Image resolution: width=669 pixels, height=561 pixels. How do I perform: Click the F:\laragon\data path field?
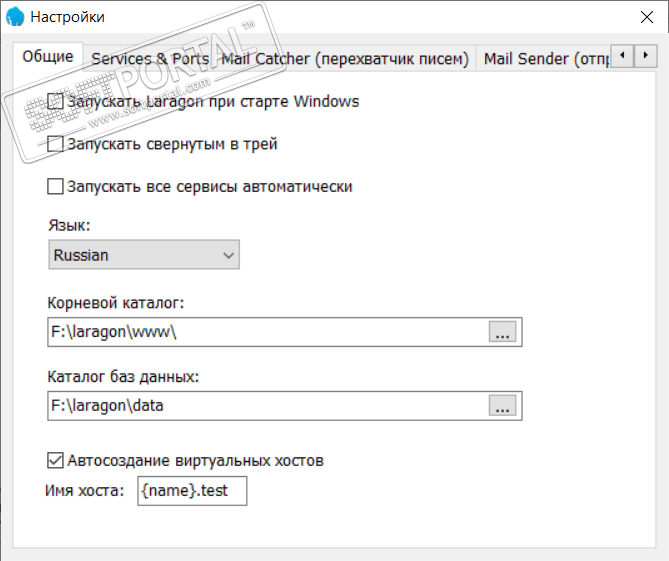(x=267, y=406)
